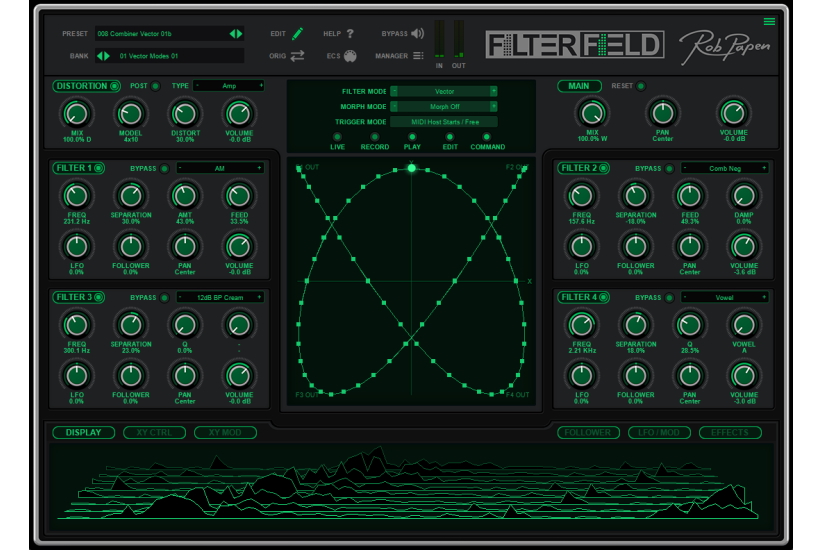
Task: Switch to the DISPLAY tab
Action: pos(84,432)
